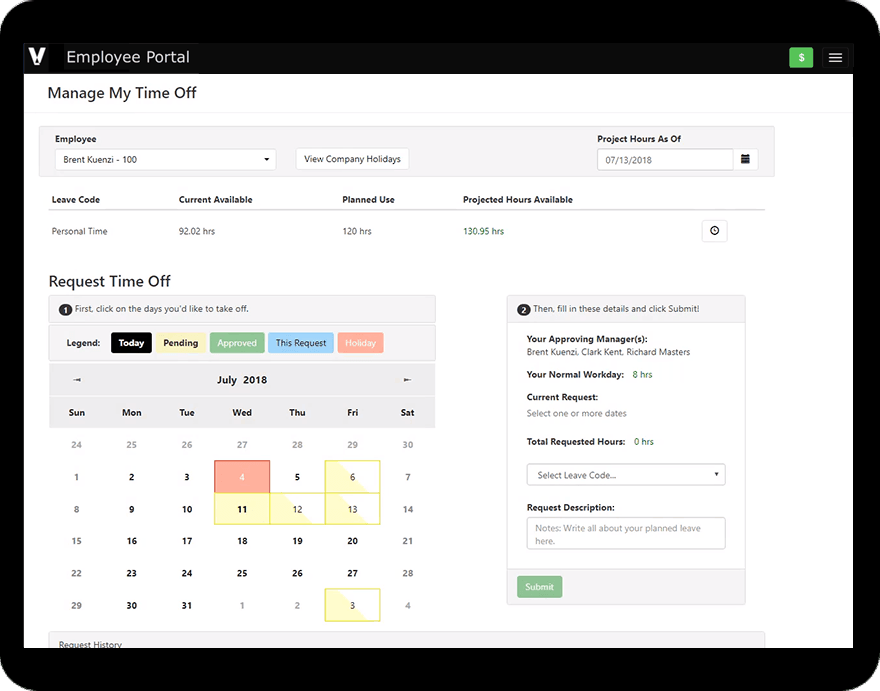Open the Leave Code dropdown caret
The width and height of the screenshot is (880, 691).
tap(717, 475)
